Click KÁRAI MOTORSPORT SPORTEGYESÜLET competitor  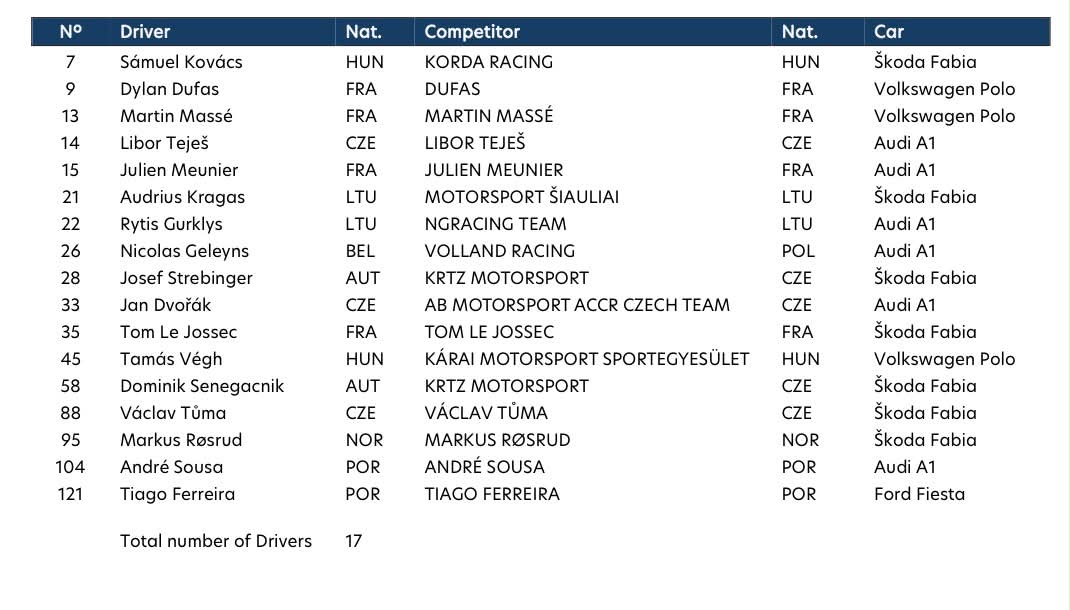587,359
